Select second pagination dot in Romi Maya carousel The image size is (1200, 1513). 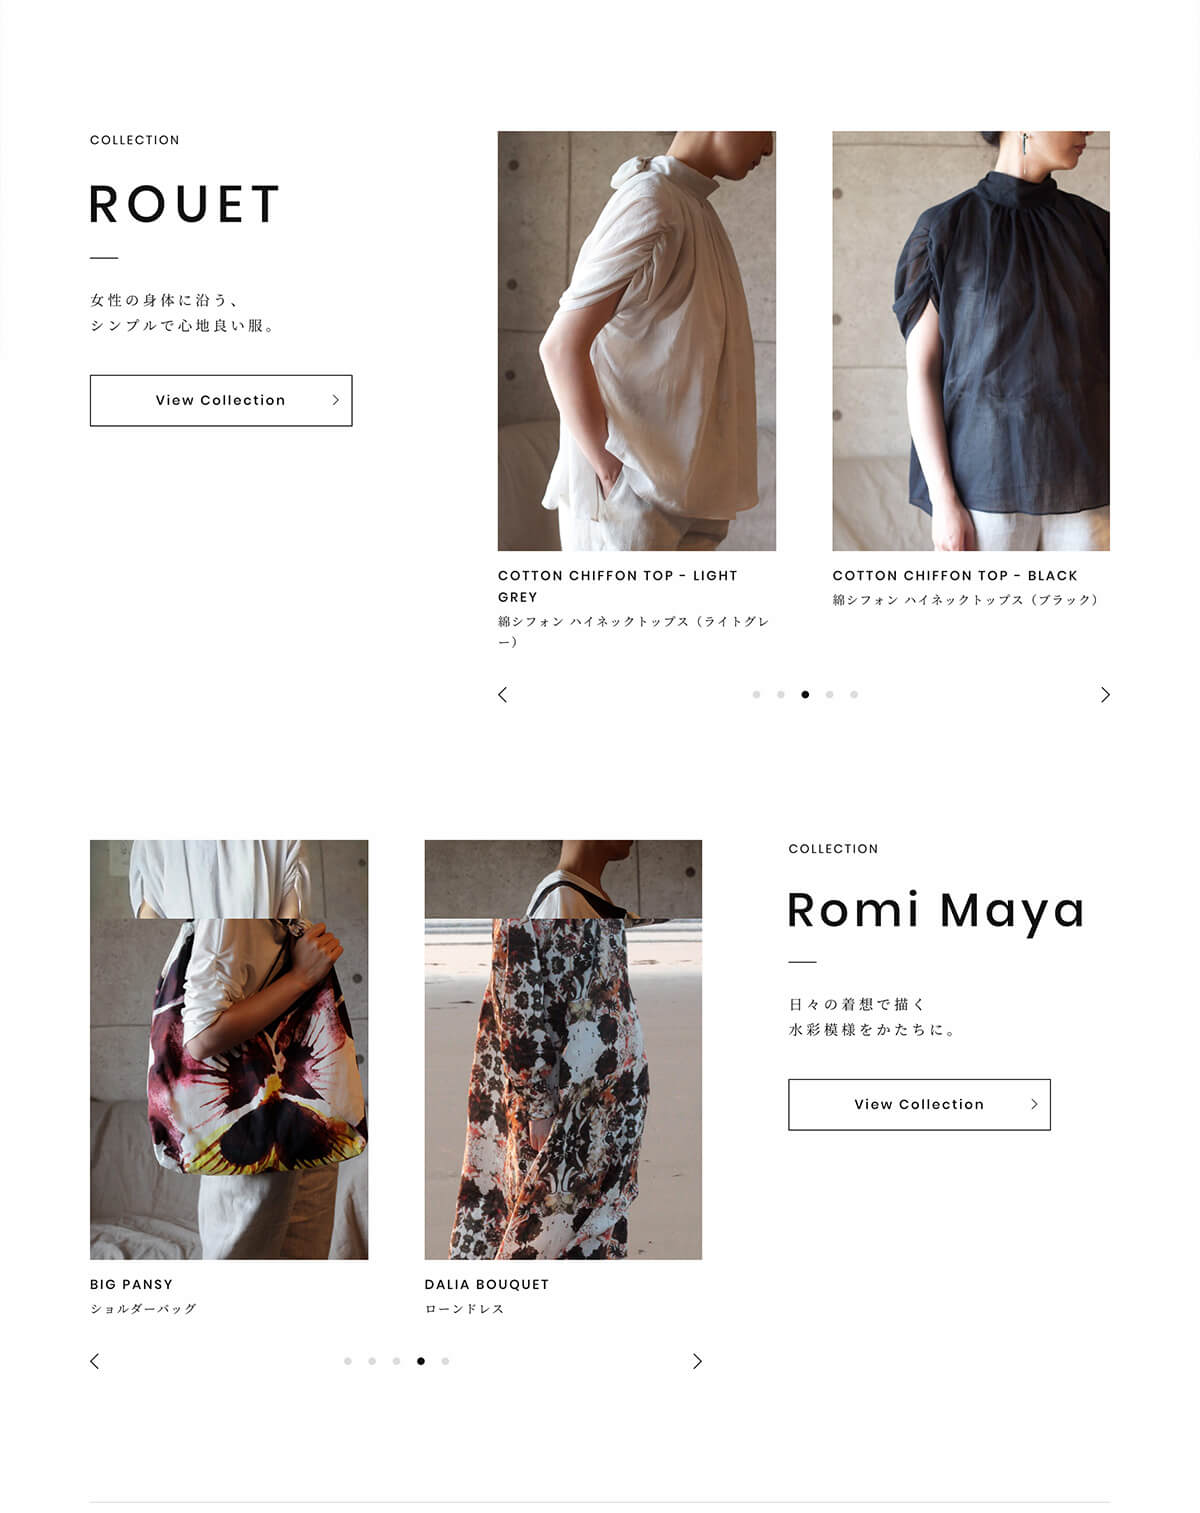coord(372,1361)
